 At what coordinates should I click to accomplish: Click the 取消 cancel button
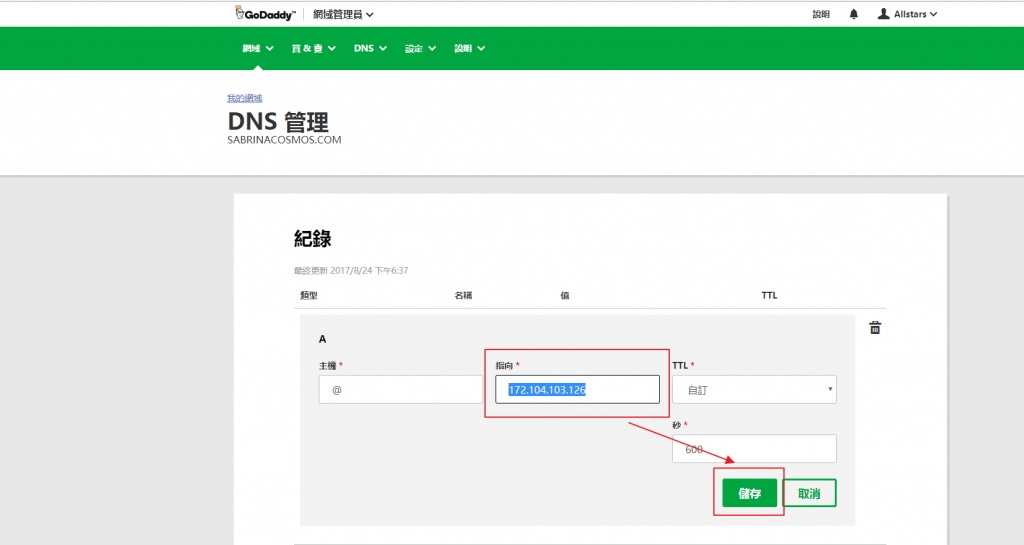pos(809,493)
